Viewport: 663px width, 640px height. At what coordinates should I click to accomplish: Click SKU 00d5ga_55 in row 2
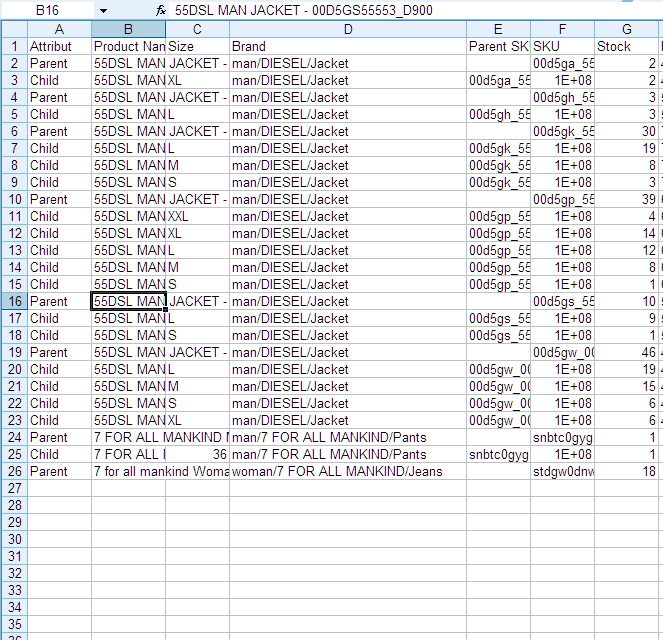(x=562, y=63)
